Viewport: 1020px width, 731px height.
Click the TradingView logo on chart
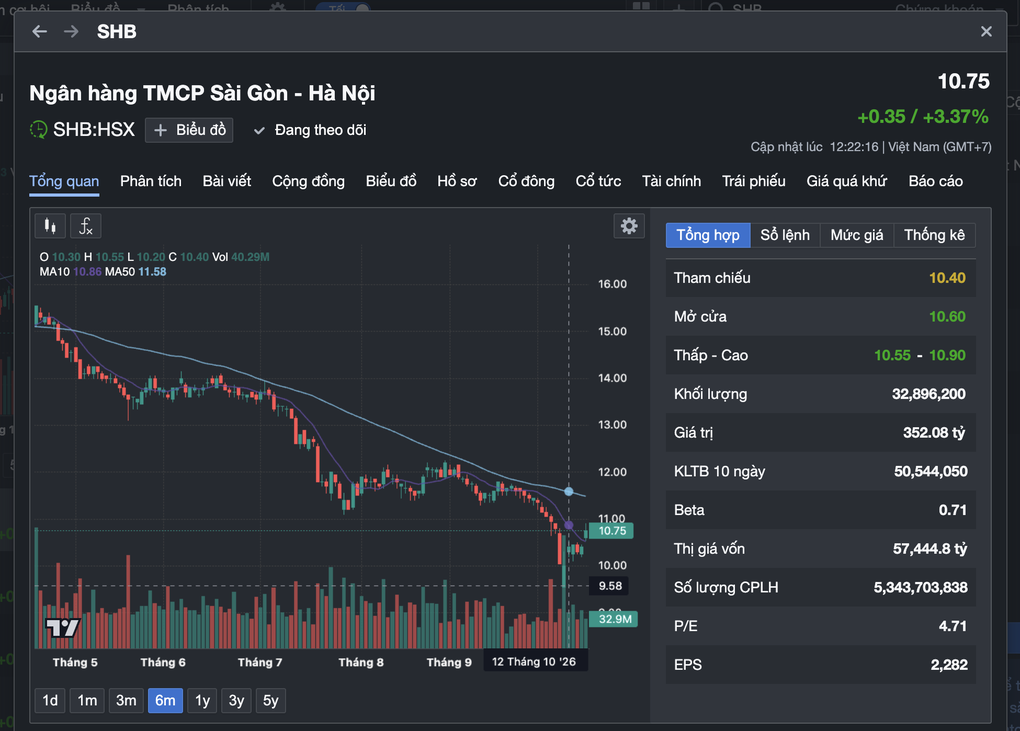coord(62,628)
